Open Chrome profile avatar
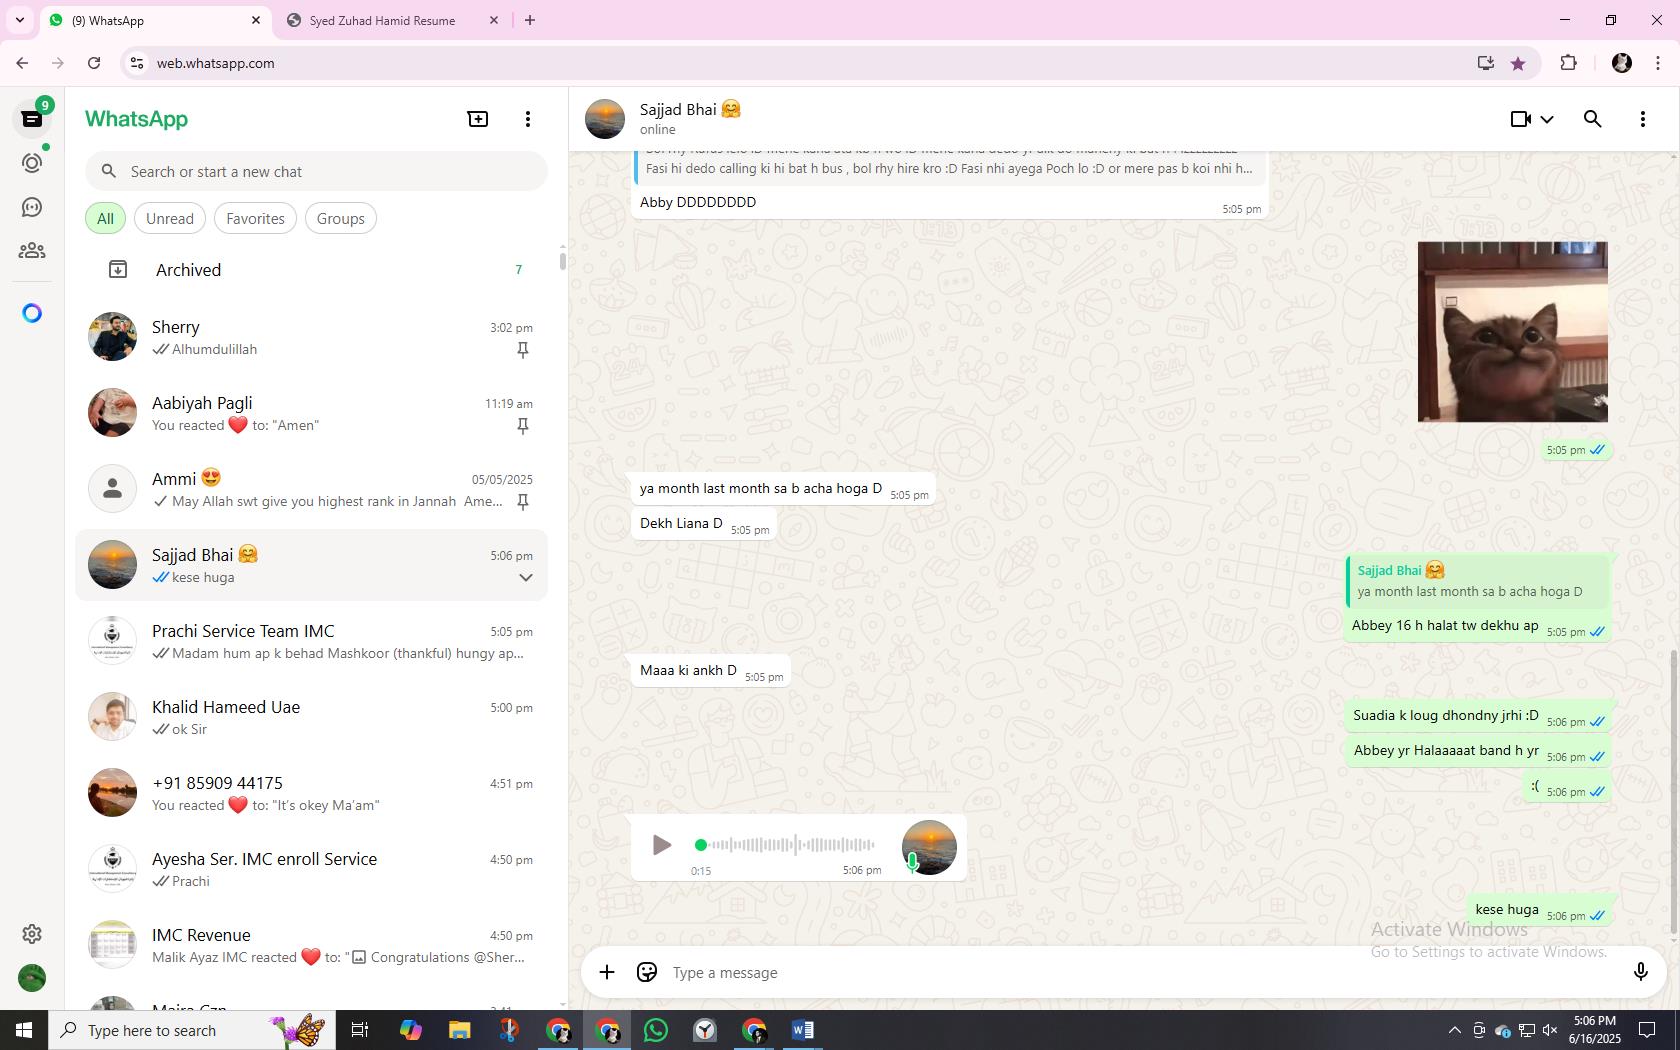Image resolution: width=1680 pixels, height=1050 pixels. (1622, 63)
